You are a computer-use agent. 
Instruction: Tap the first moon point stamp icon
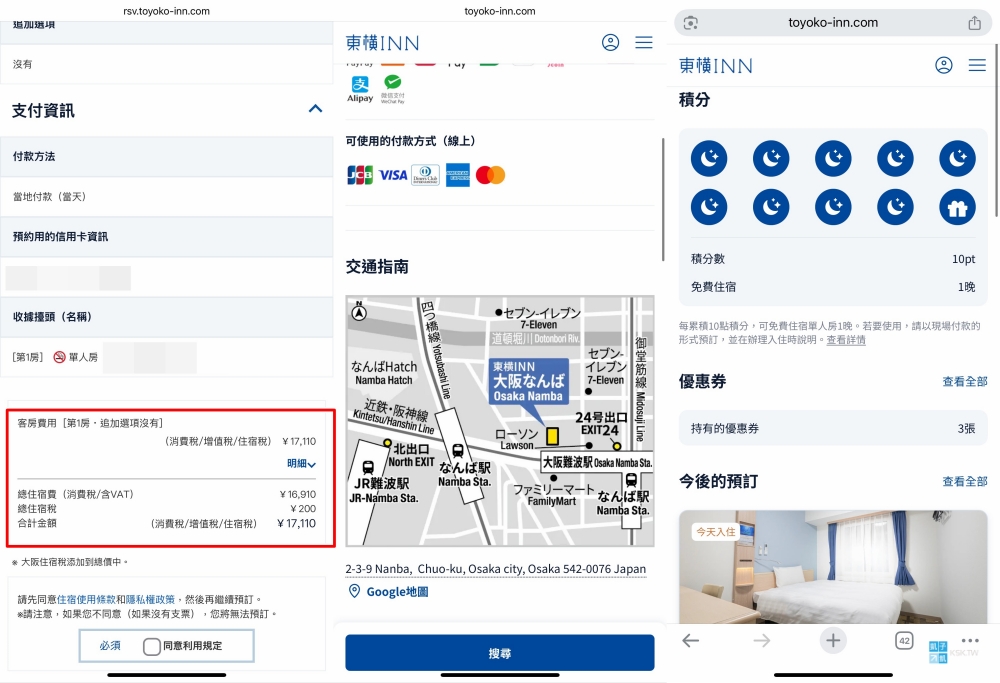pos(709,158)
